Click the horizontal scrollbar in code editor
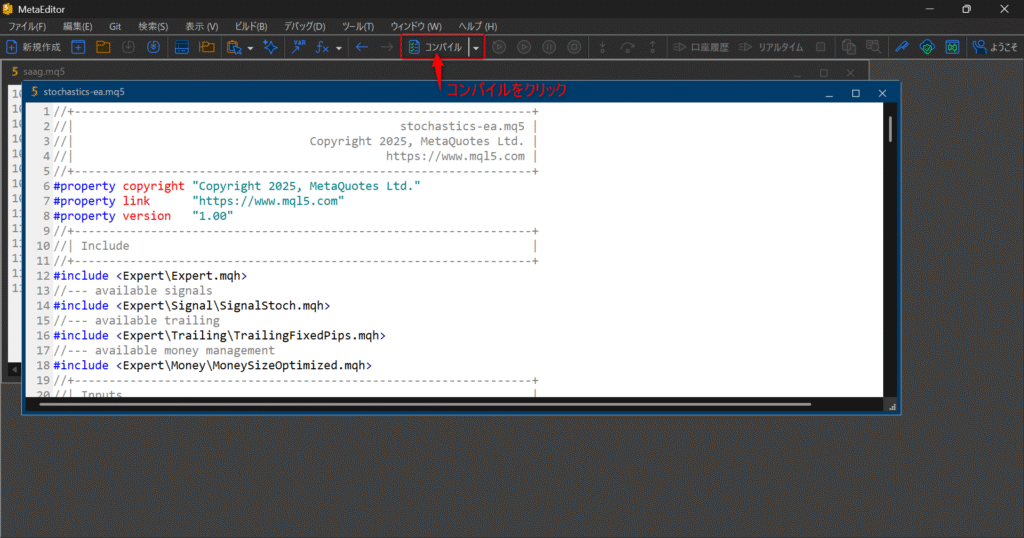This screenshot has height=538, width=1024. [425, 404]
